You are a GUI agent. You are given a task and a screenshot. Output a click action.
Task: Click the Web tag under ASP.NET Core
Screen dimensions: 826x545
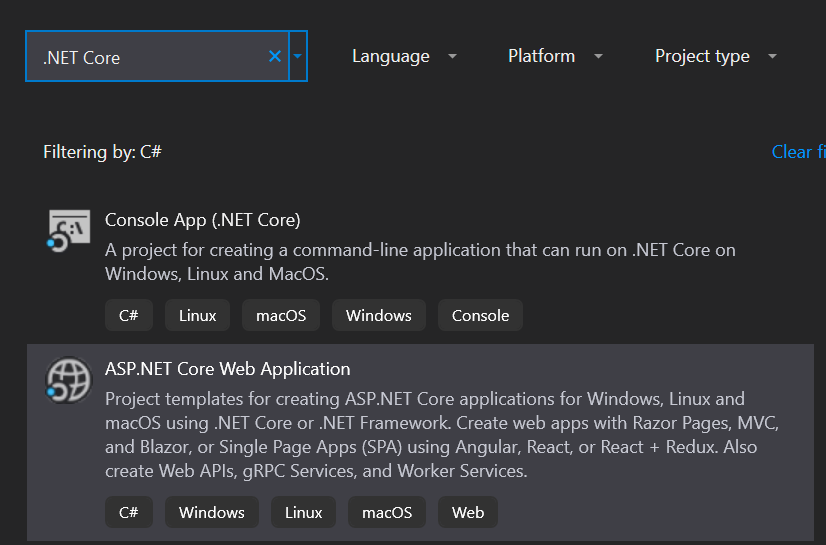click(467, 513)
